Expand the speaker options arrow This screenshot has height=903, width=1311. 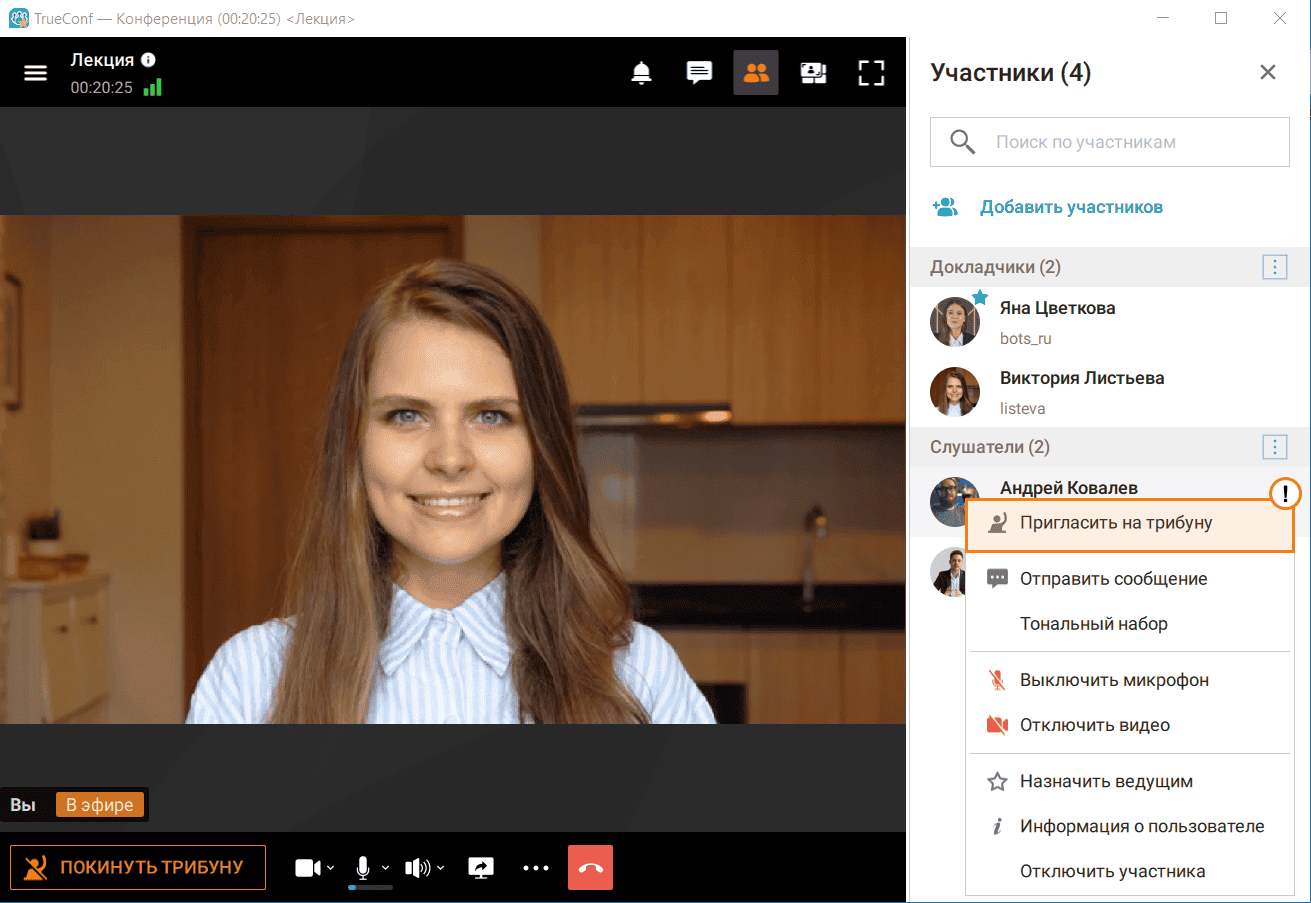tap(441, 868)
